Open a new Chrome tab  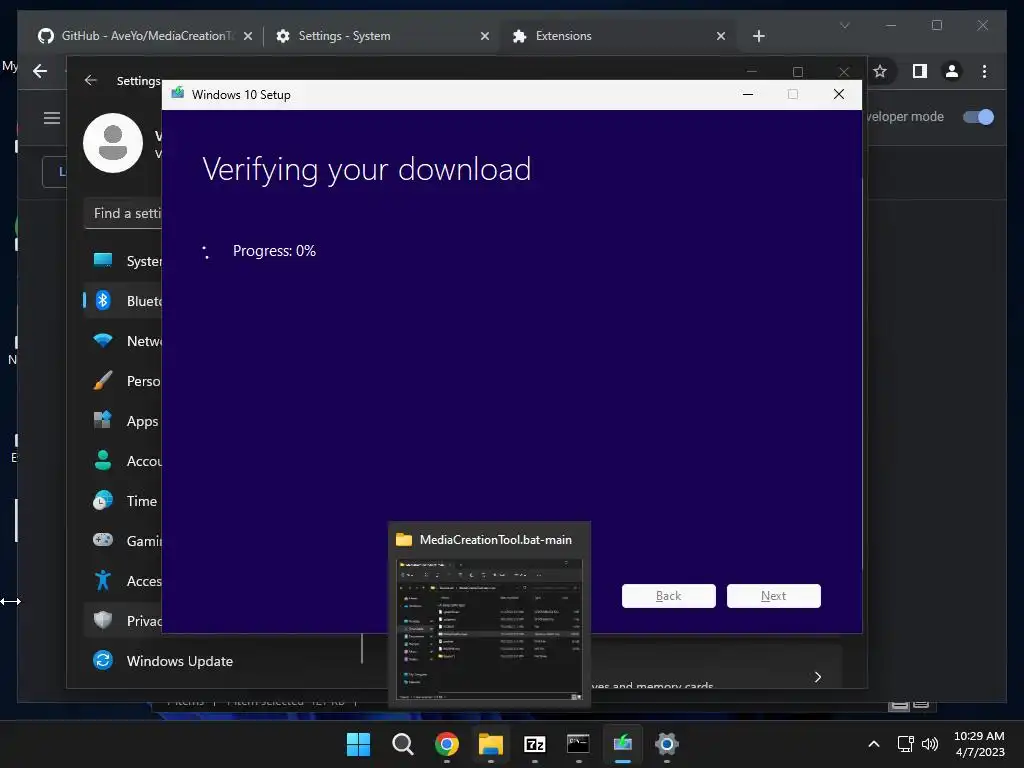pos(758,37)
